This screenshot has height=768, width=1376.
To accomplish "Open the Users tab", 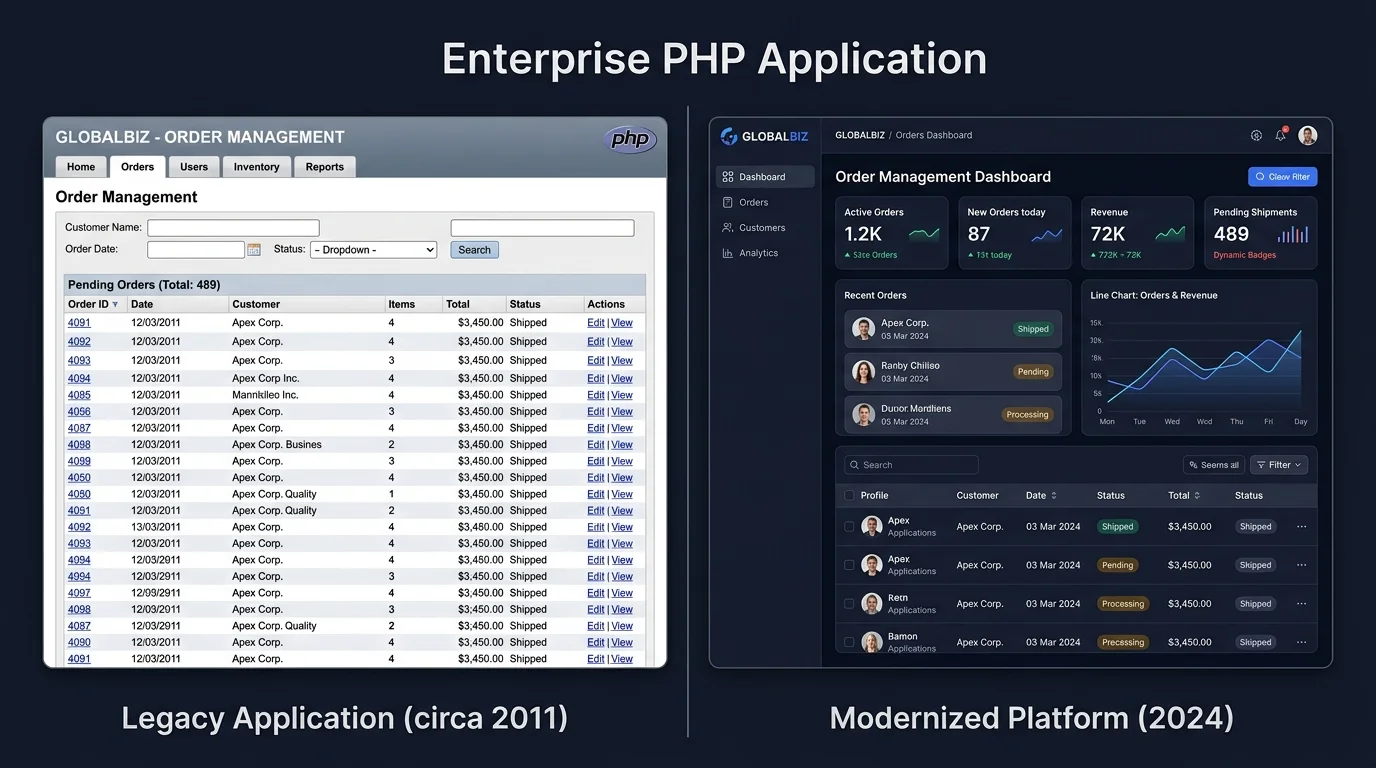I will 194,167.
